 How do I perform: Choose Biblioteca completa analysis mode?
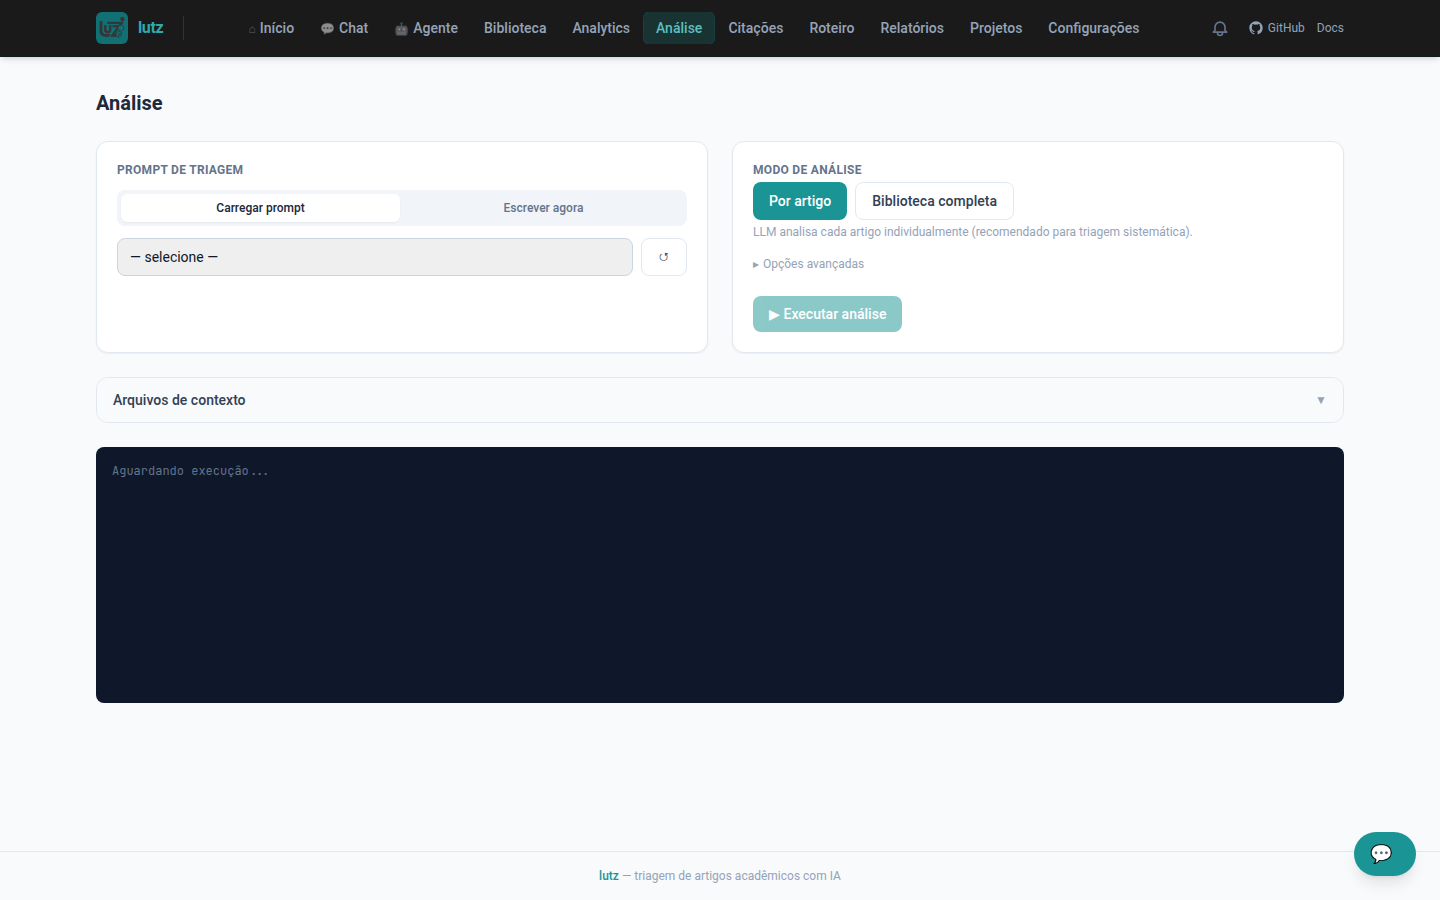pos(934,201)
